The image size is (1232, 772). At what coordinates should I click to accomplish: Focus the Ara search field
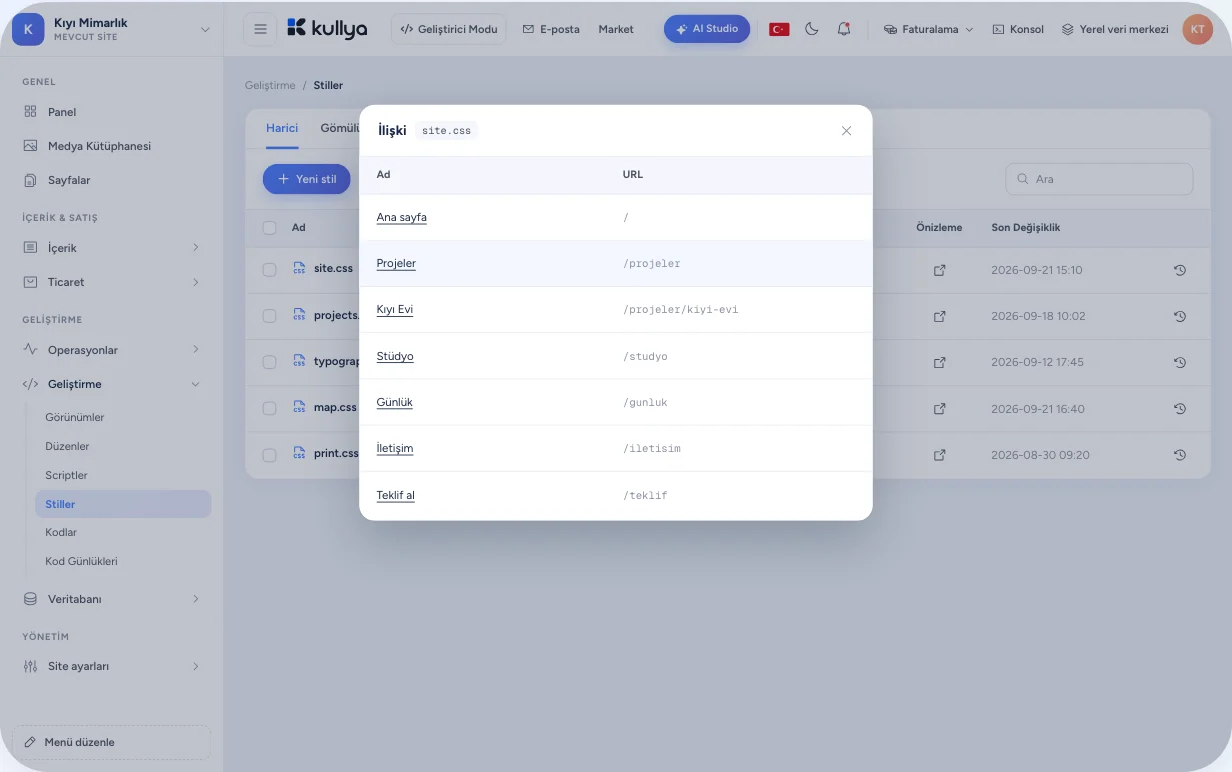point(1099,179)
